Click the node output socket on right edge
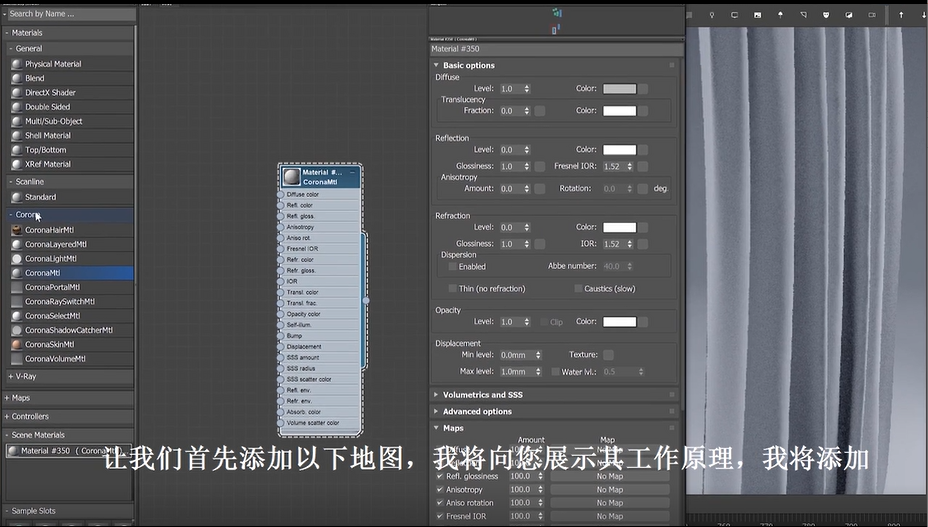The image size is (928, 527). click(x=366, y=300)
